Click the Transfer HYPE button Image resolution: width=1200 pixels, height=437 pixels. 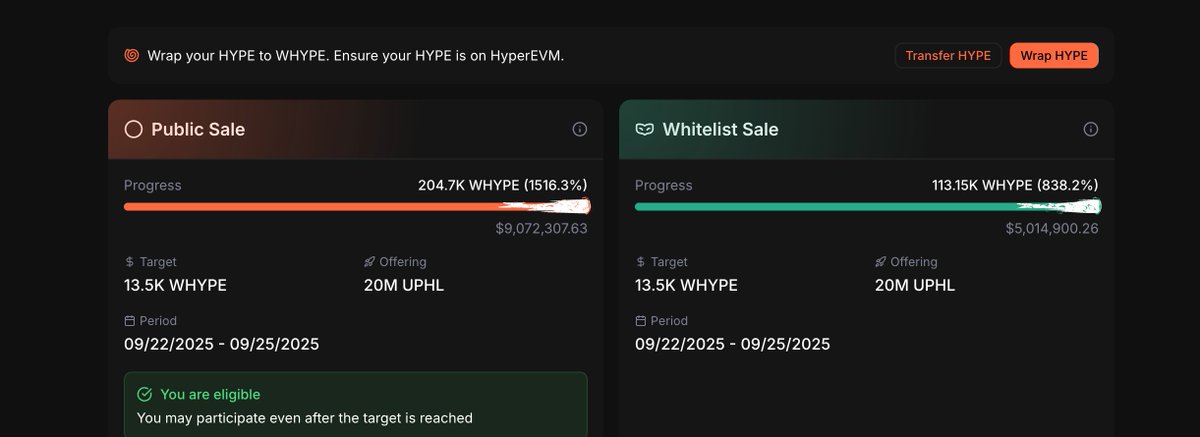pyautogui.click(x=947, y=56)
